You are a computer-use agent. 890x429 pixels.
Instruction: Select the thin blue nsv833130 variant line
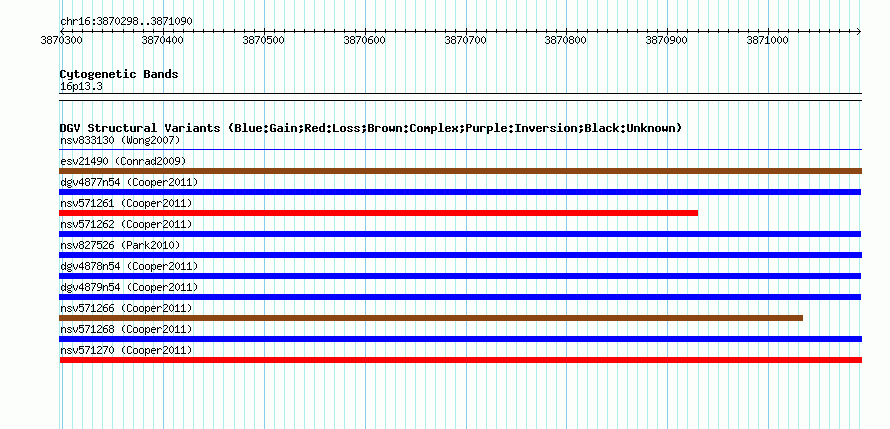[x=460, y=150]
